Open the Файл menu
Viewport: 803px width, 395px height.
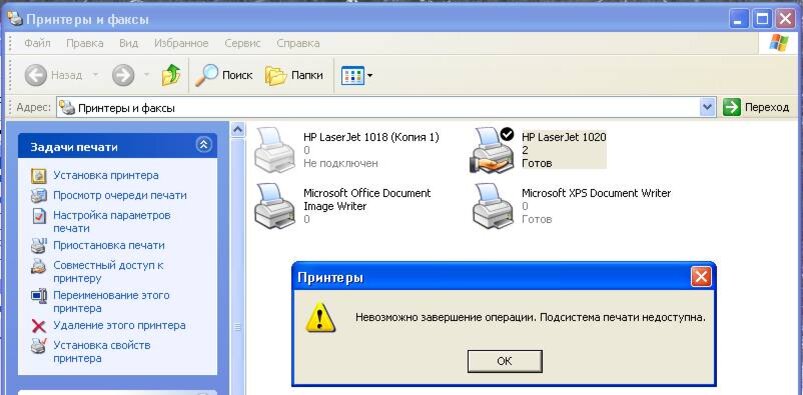[x=37, y=44]
